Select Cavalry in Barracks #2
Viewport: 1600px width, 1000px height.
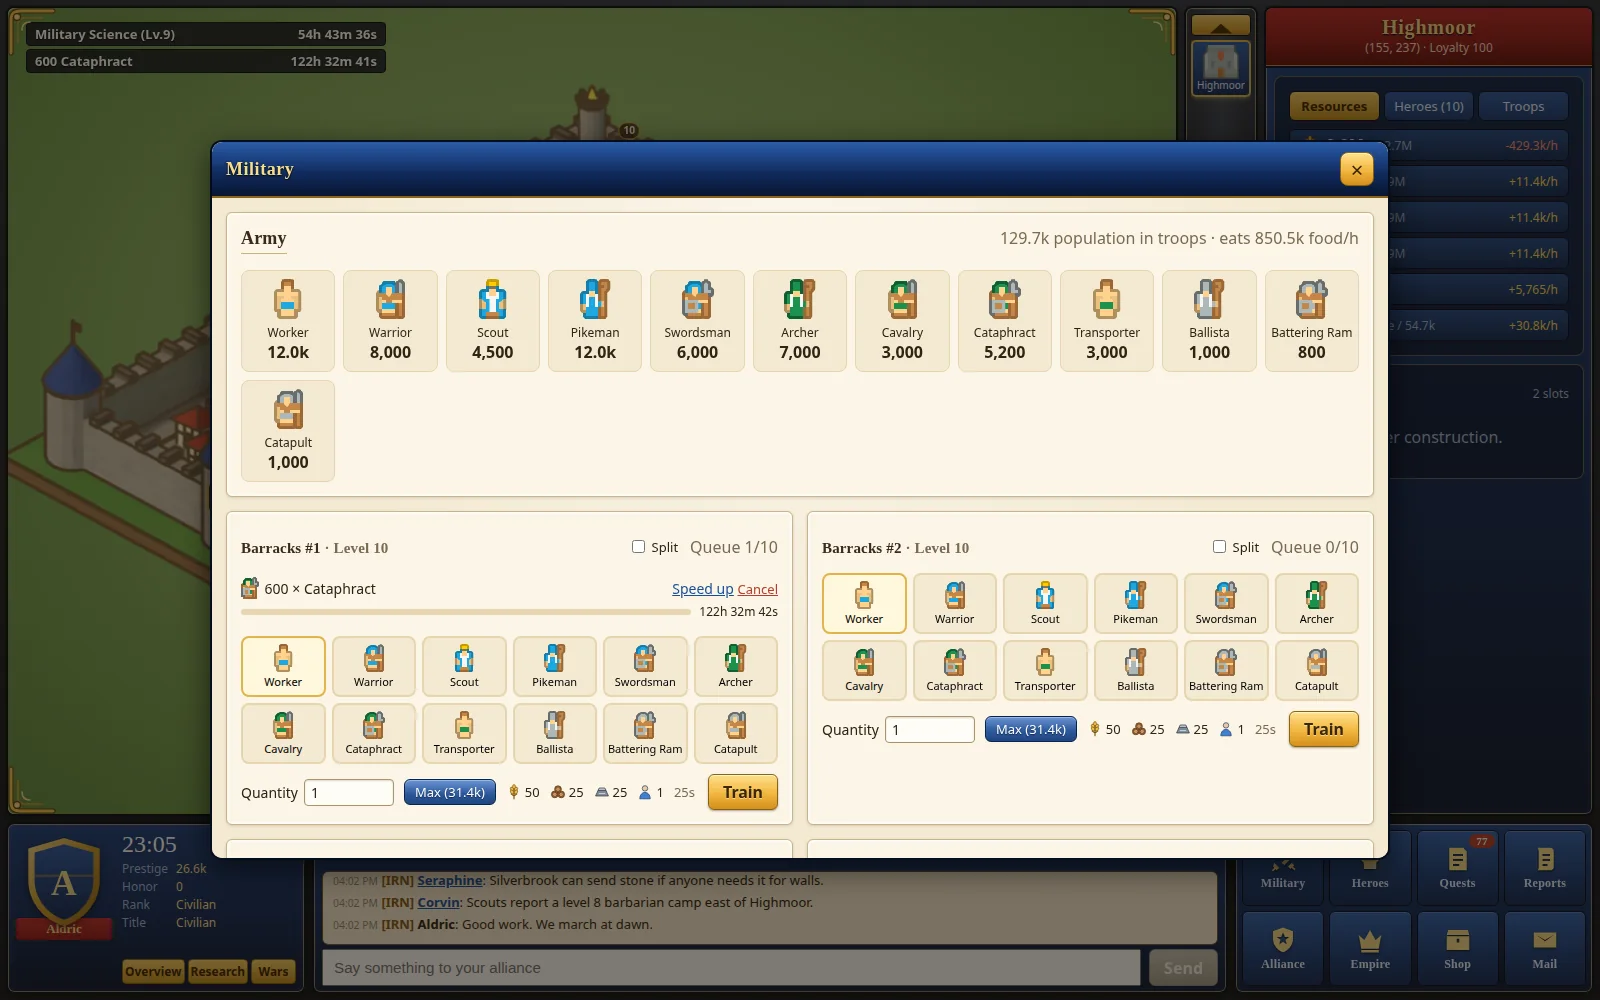864,670
